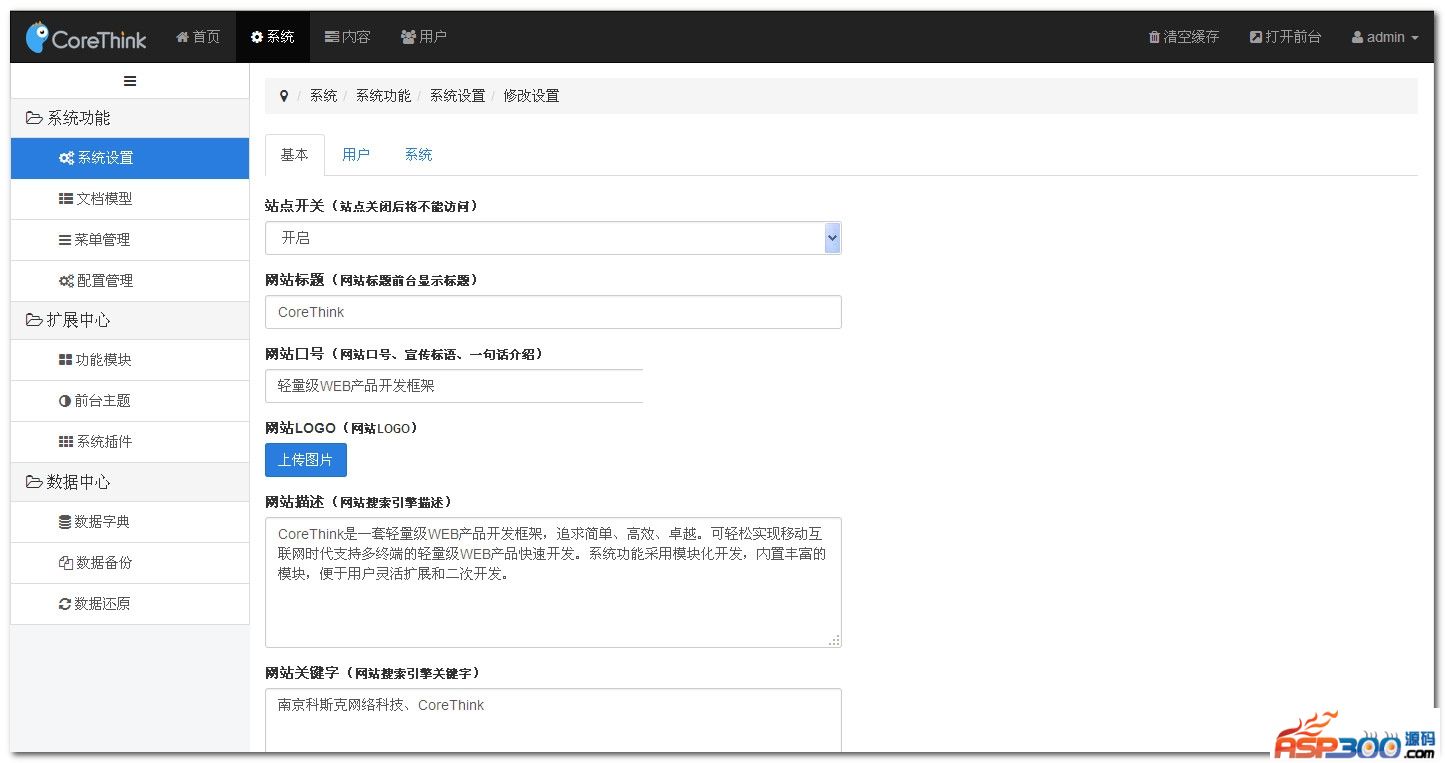Screen dimensions: 1445x763
Task: Open 前台主题 theme settings in sidebar
Action: [95, 401]
